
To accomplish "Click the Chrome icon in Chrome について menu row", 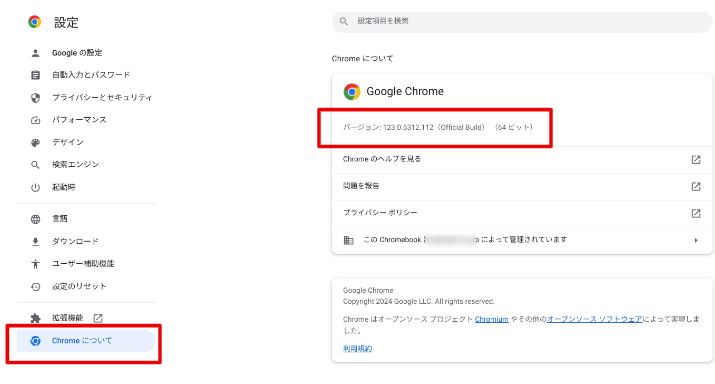I will point(35,341).
